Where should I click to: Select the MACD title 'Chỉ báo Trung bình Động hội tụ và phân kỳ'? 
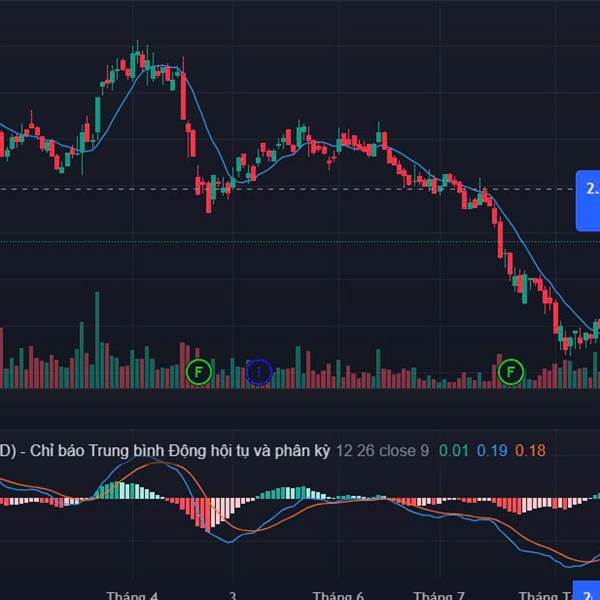coord(180,451)
